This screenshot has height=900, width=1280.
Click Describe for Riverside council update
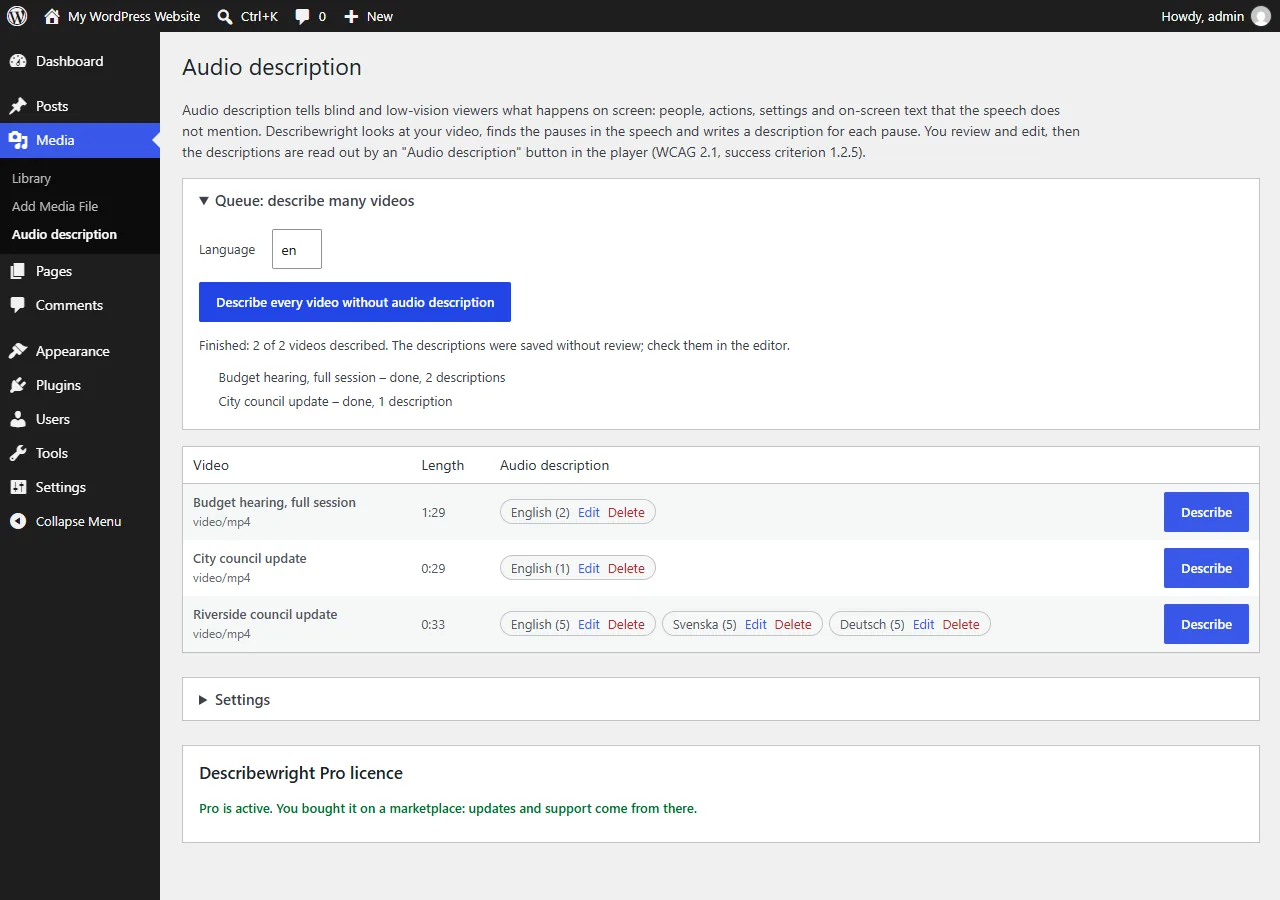[x=1206, y=624]
